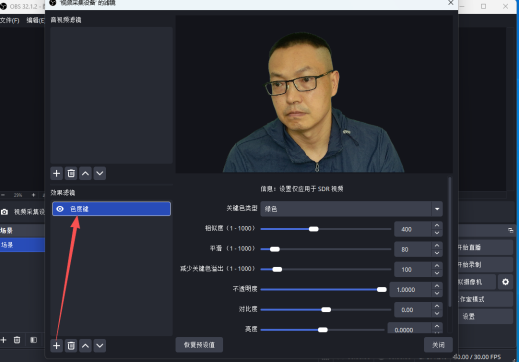This screenshot has width=520, height=363.
Task: Click the camera screenshot icon in OBS toolbar
Action: (4, 212)
